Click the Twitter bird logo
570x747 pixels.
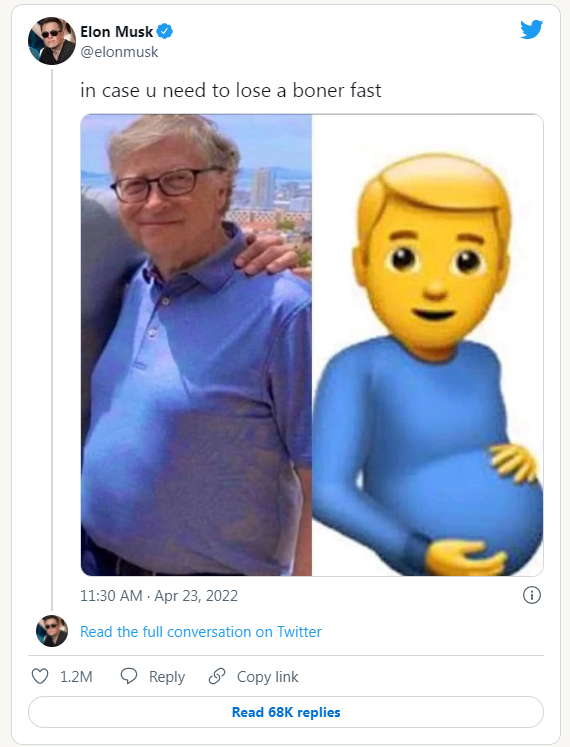[531, 30]
